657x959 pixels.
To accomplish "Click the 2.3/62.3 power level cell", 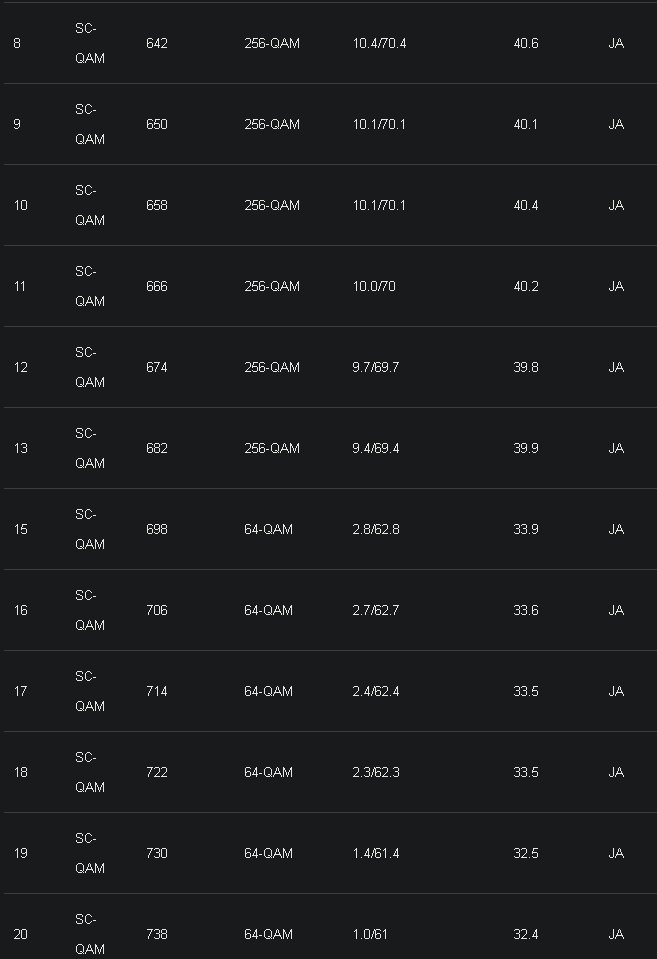I will 376,773.
